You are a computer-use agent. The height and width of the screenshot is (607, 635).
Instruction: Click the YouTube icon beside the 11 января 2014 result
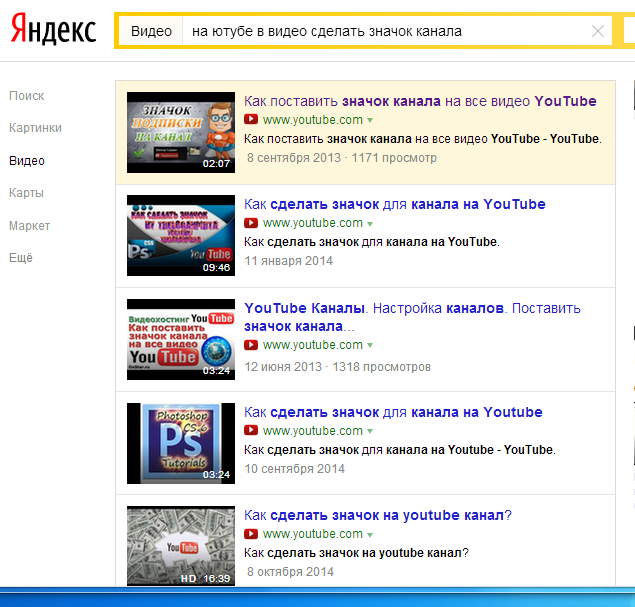(x=251, y=223)
